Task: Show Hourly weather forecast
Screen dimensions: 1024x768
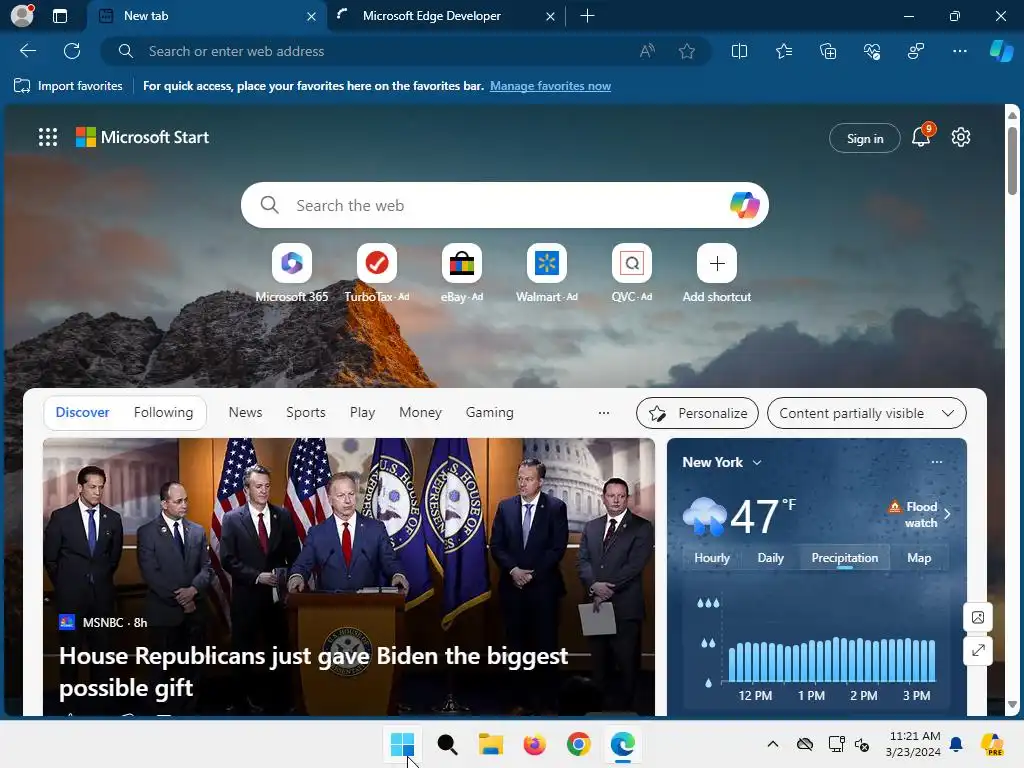Action: (x=712, y=558)
